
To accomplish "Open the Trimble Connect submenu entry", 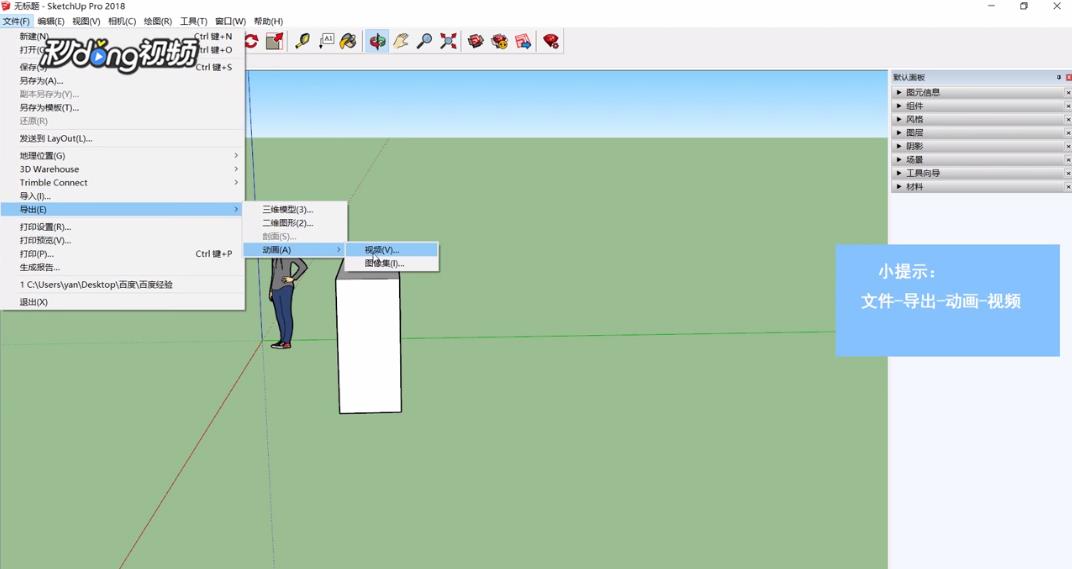I will point(122,183).
